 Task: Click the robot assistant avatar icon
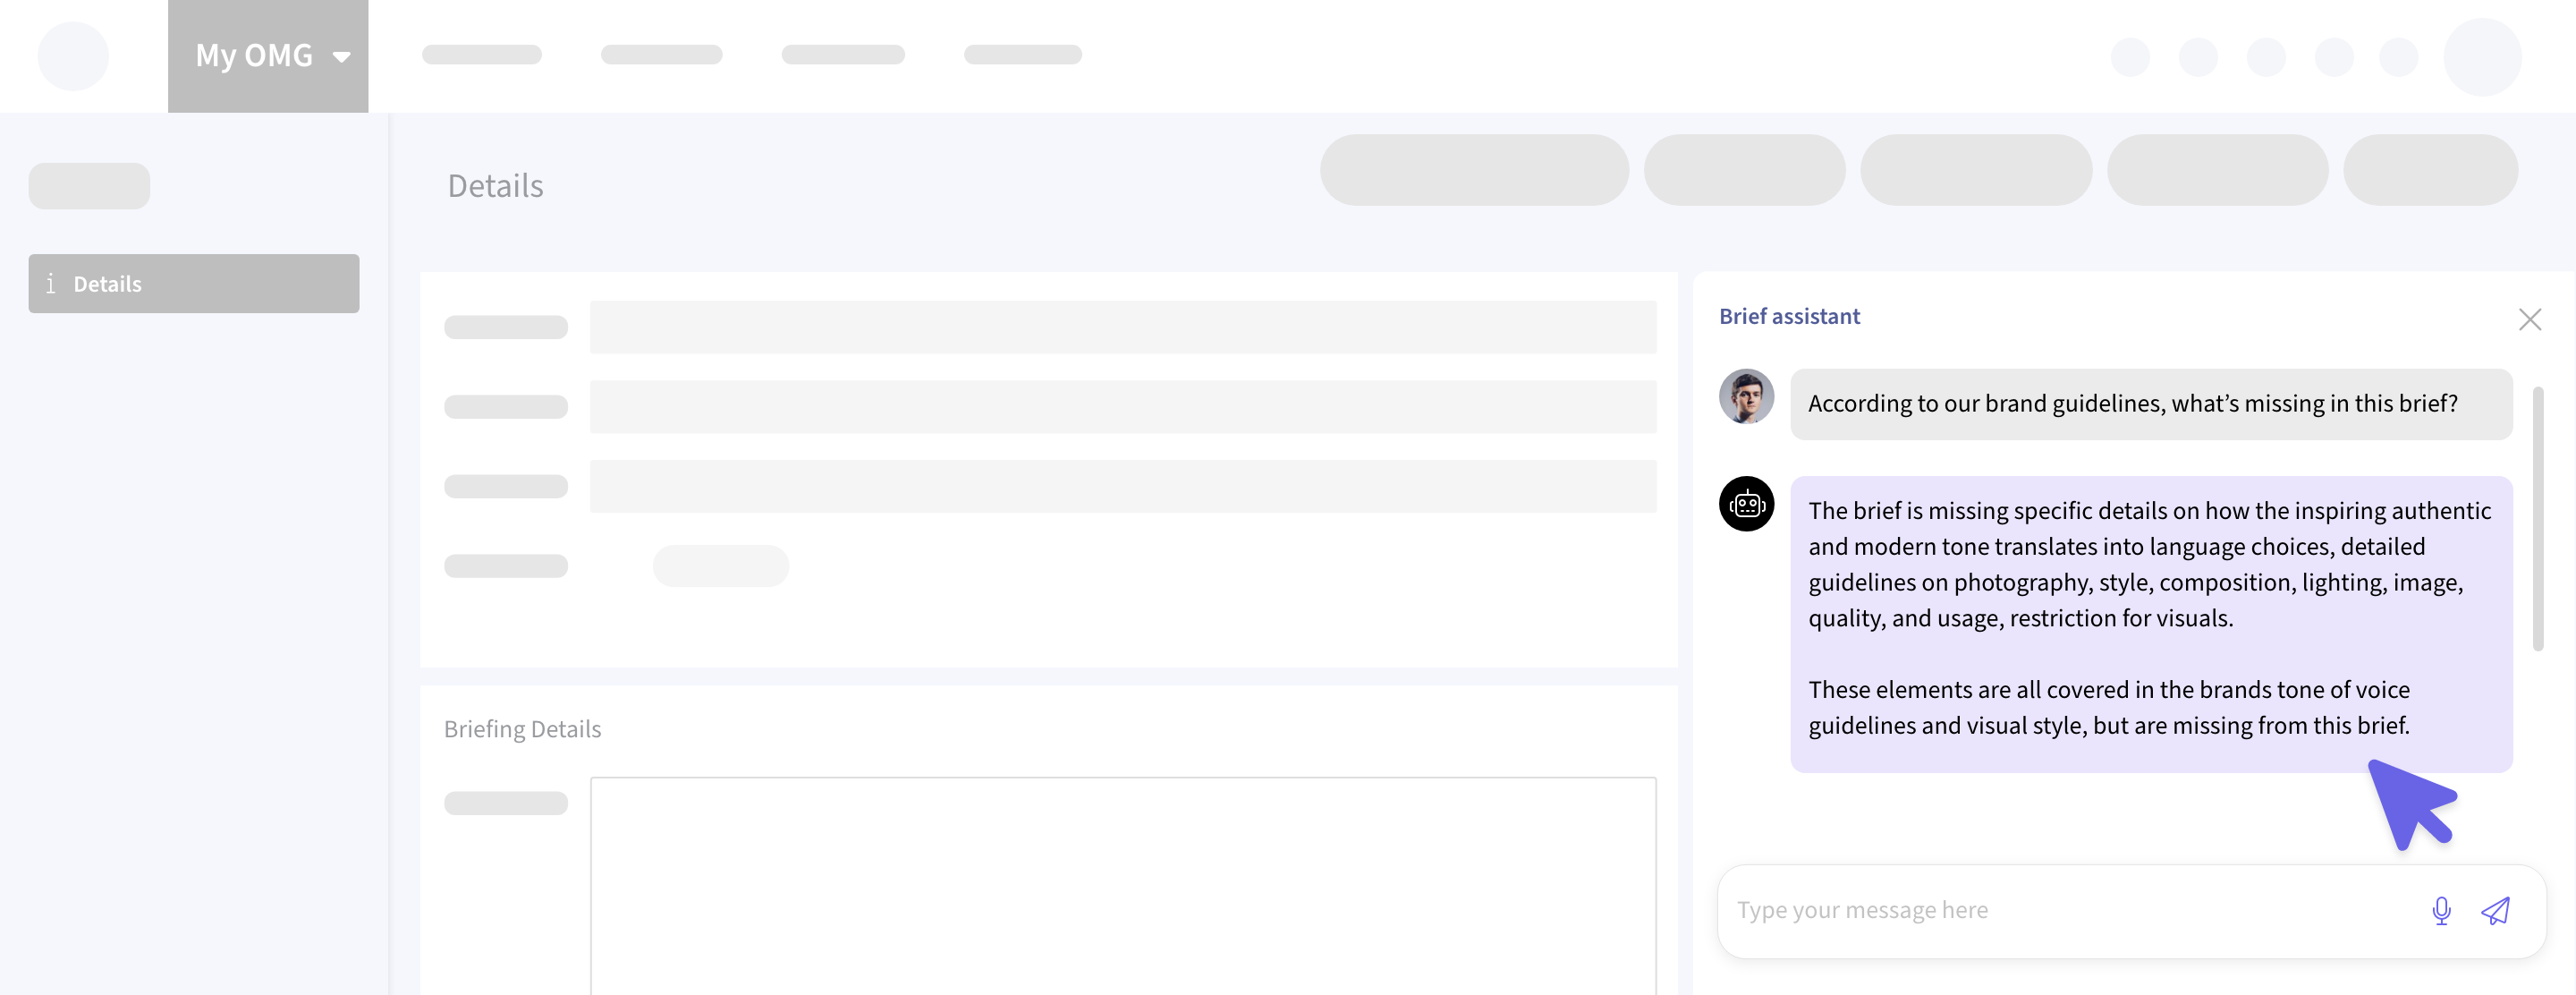[1746, 504]
